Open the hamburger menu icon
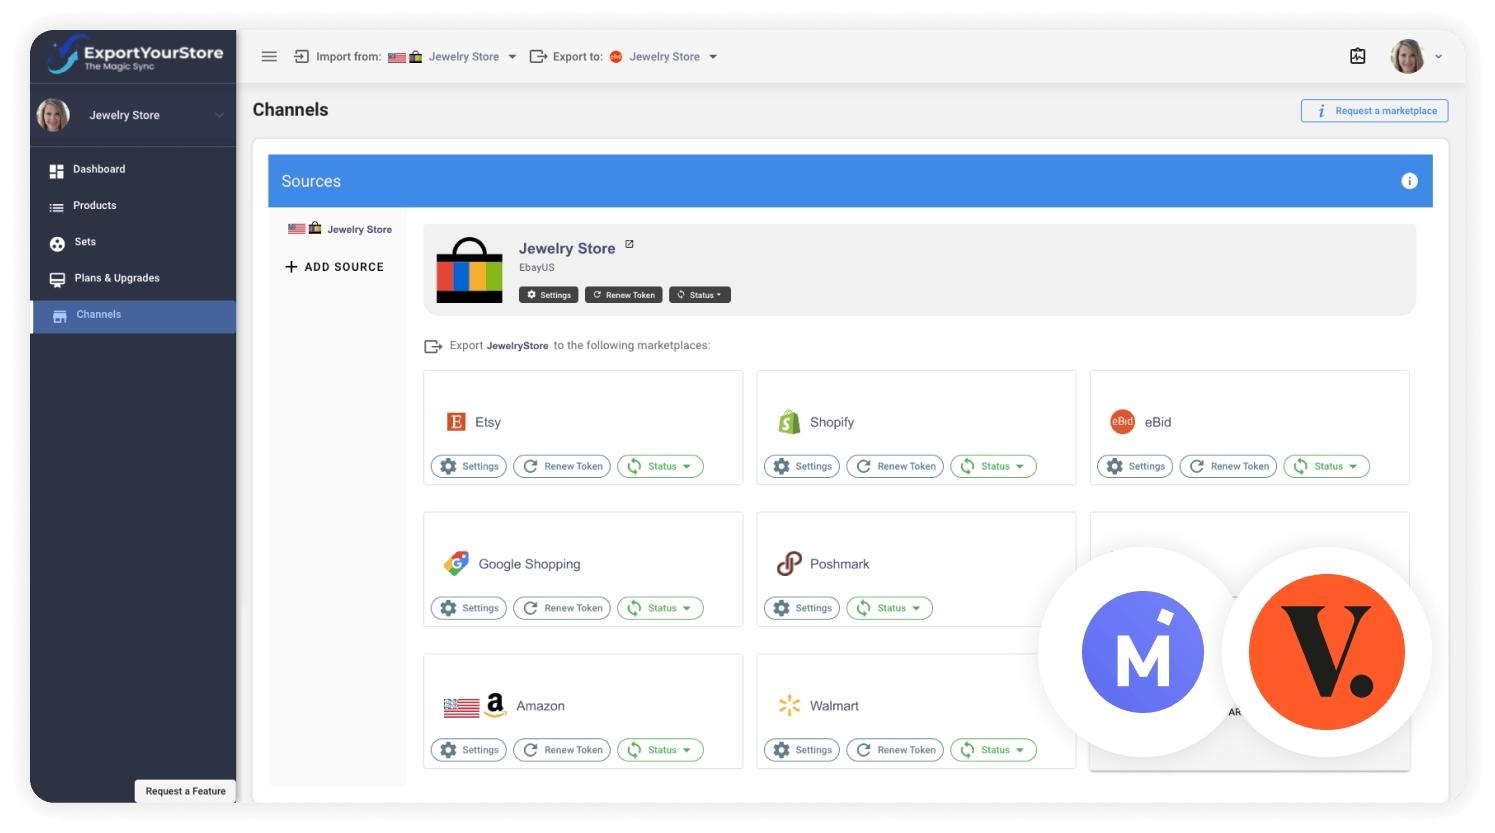1495x833 pixels. (269, 57)
